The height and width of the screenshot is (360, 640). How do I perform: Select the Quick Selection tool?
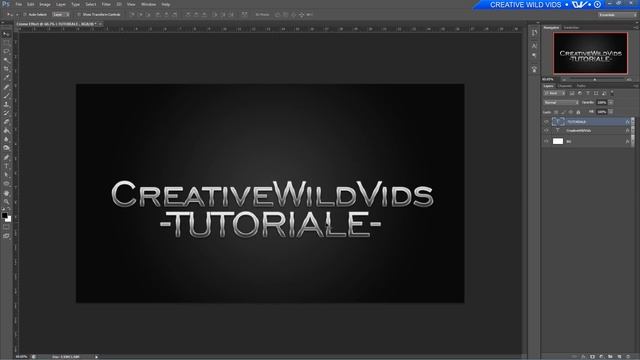(x=6, y=60)
